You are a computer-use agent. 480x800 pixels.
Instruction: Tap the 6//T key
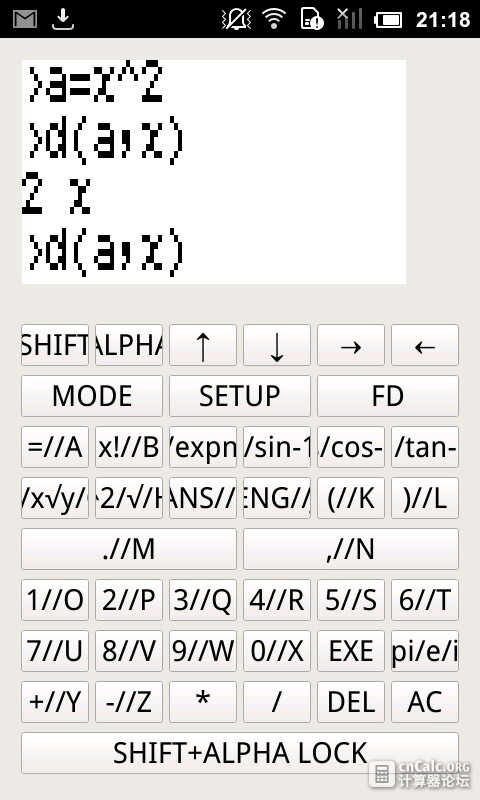click(425, 600)
